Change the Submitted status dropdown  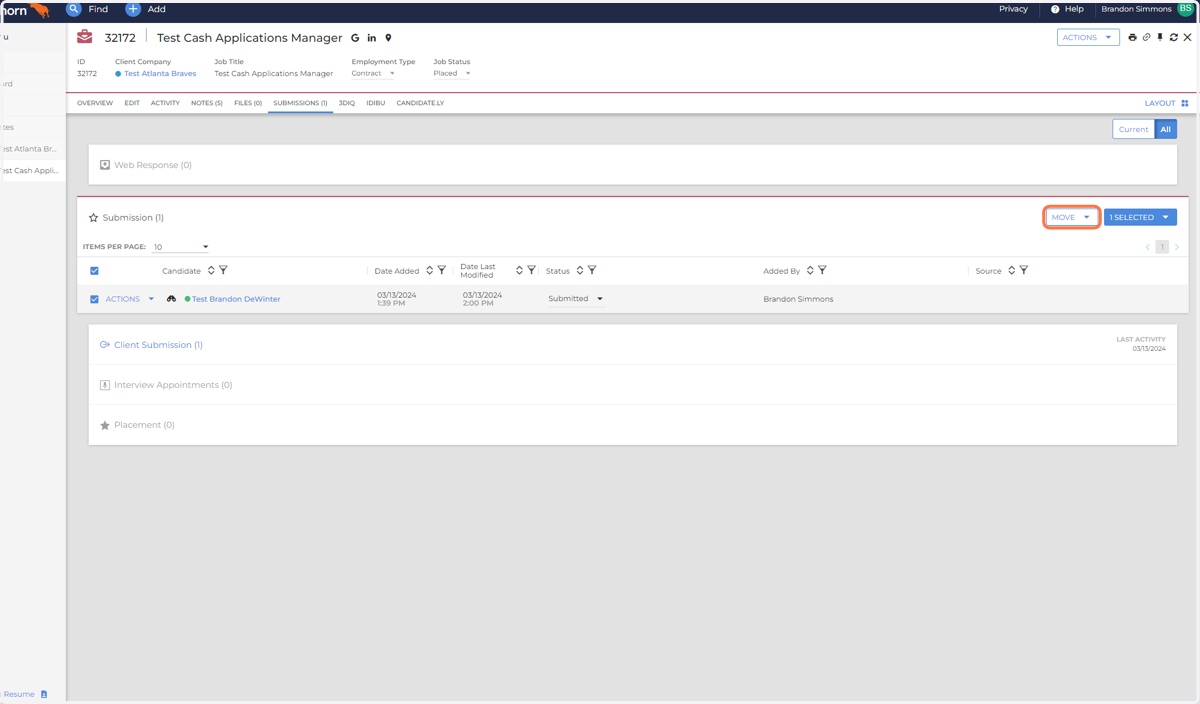576,299
